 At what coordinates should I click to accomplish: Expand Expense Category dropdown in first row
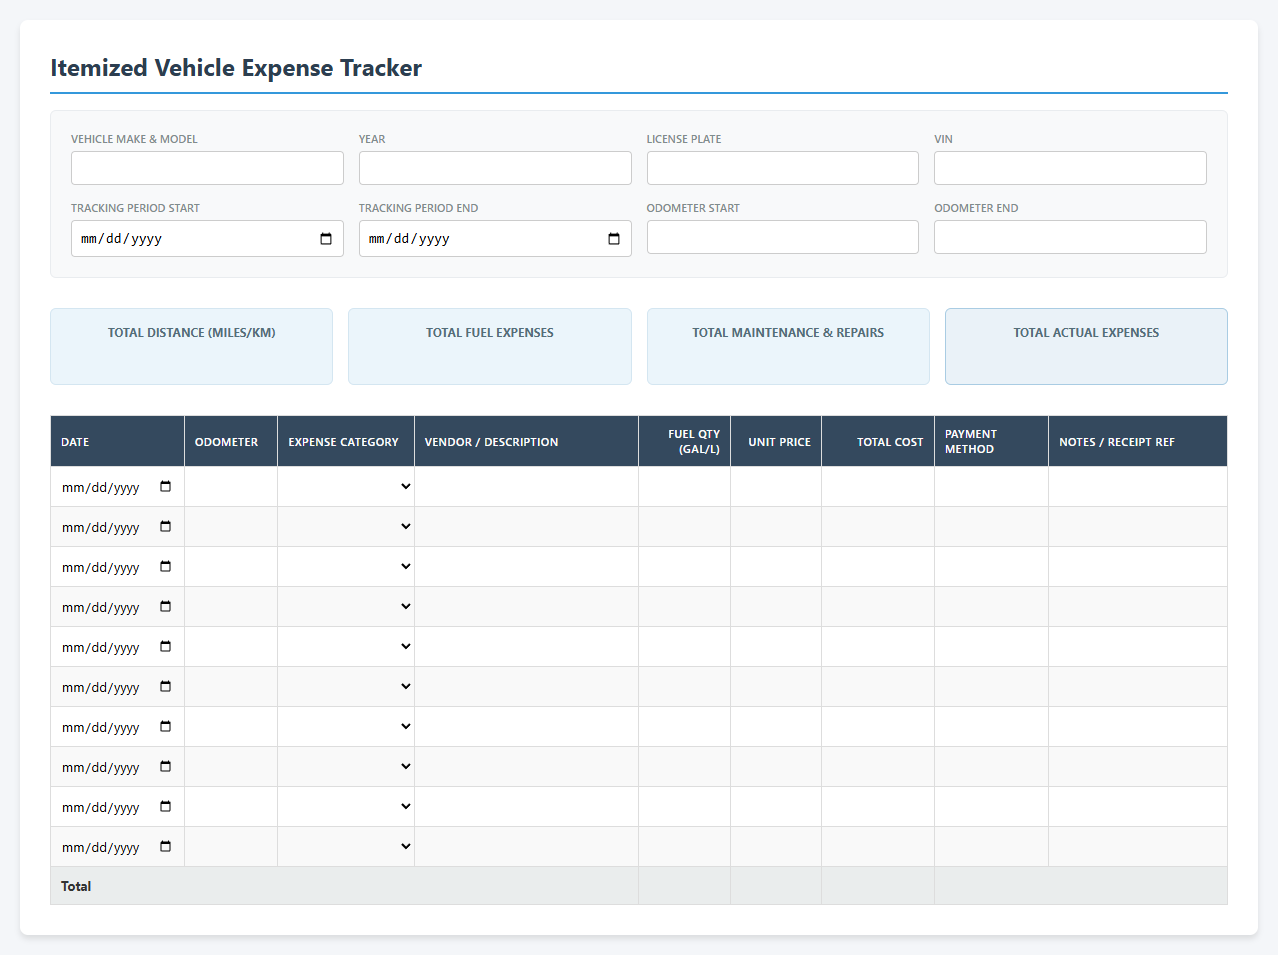pyautogui.click(x=346, y=487)
